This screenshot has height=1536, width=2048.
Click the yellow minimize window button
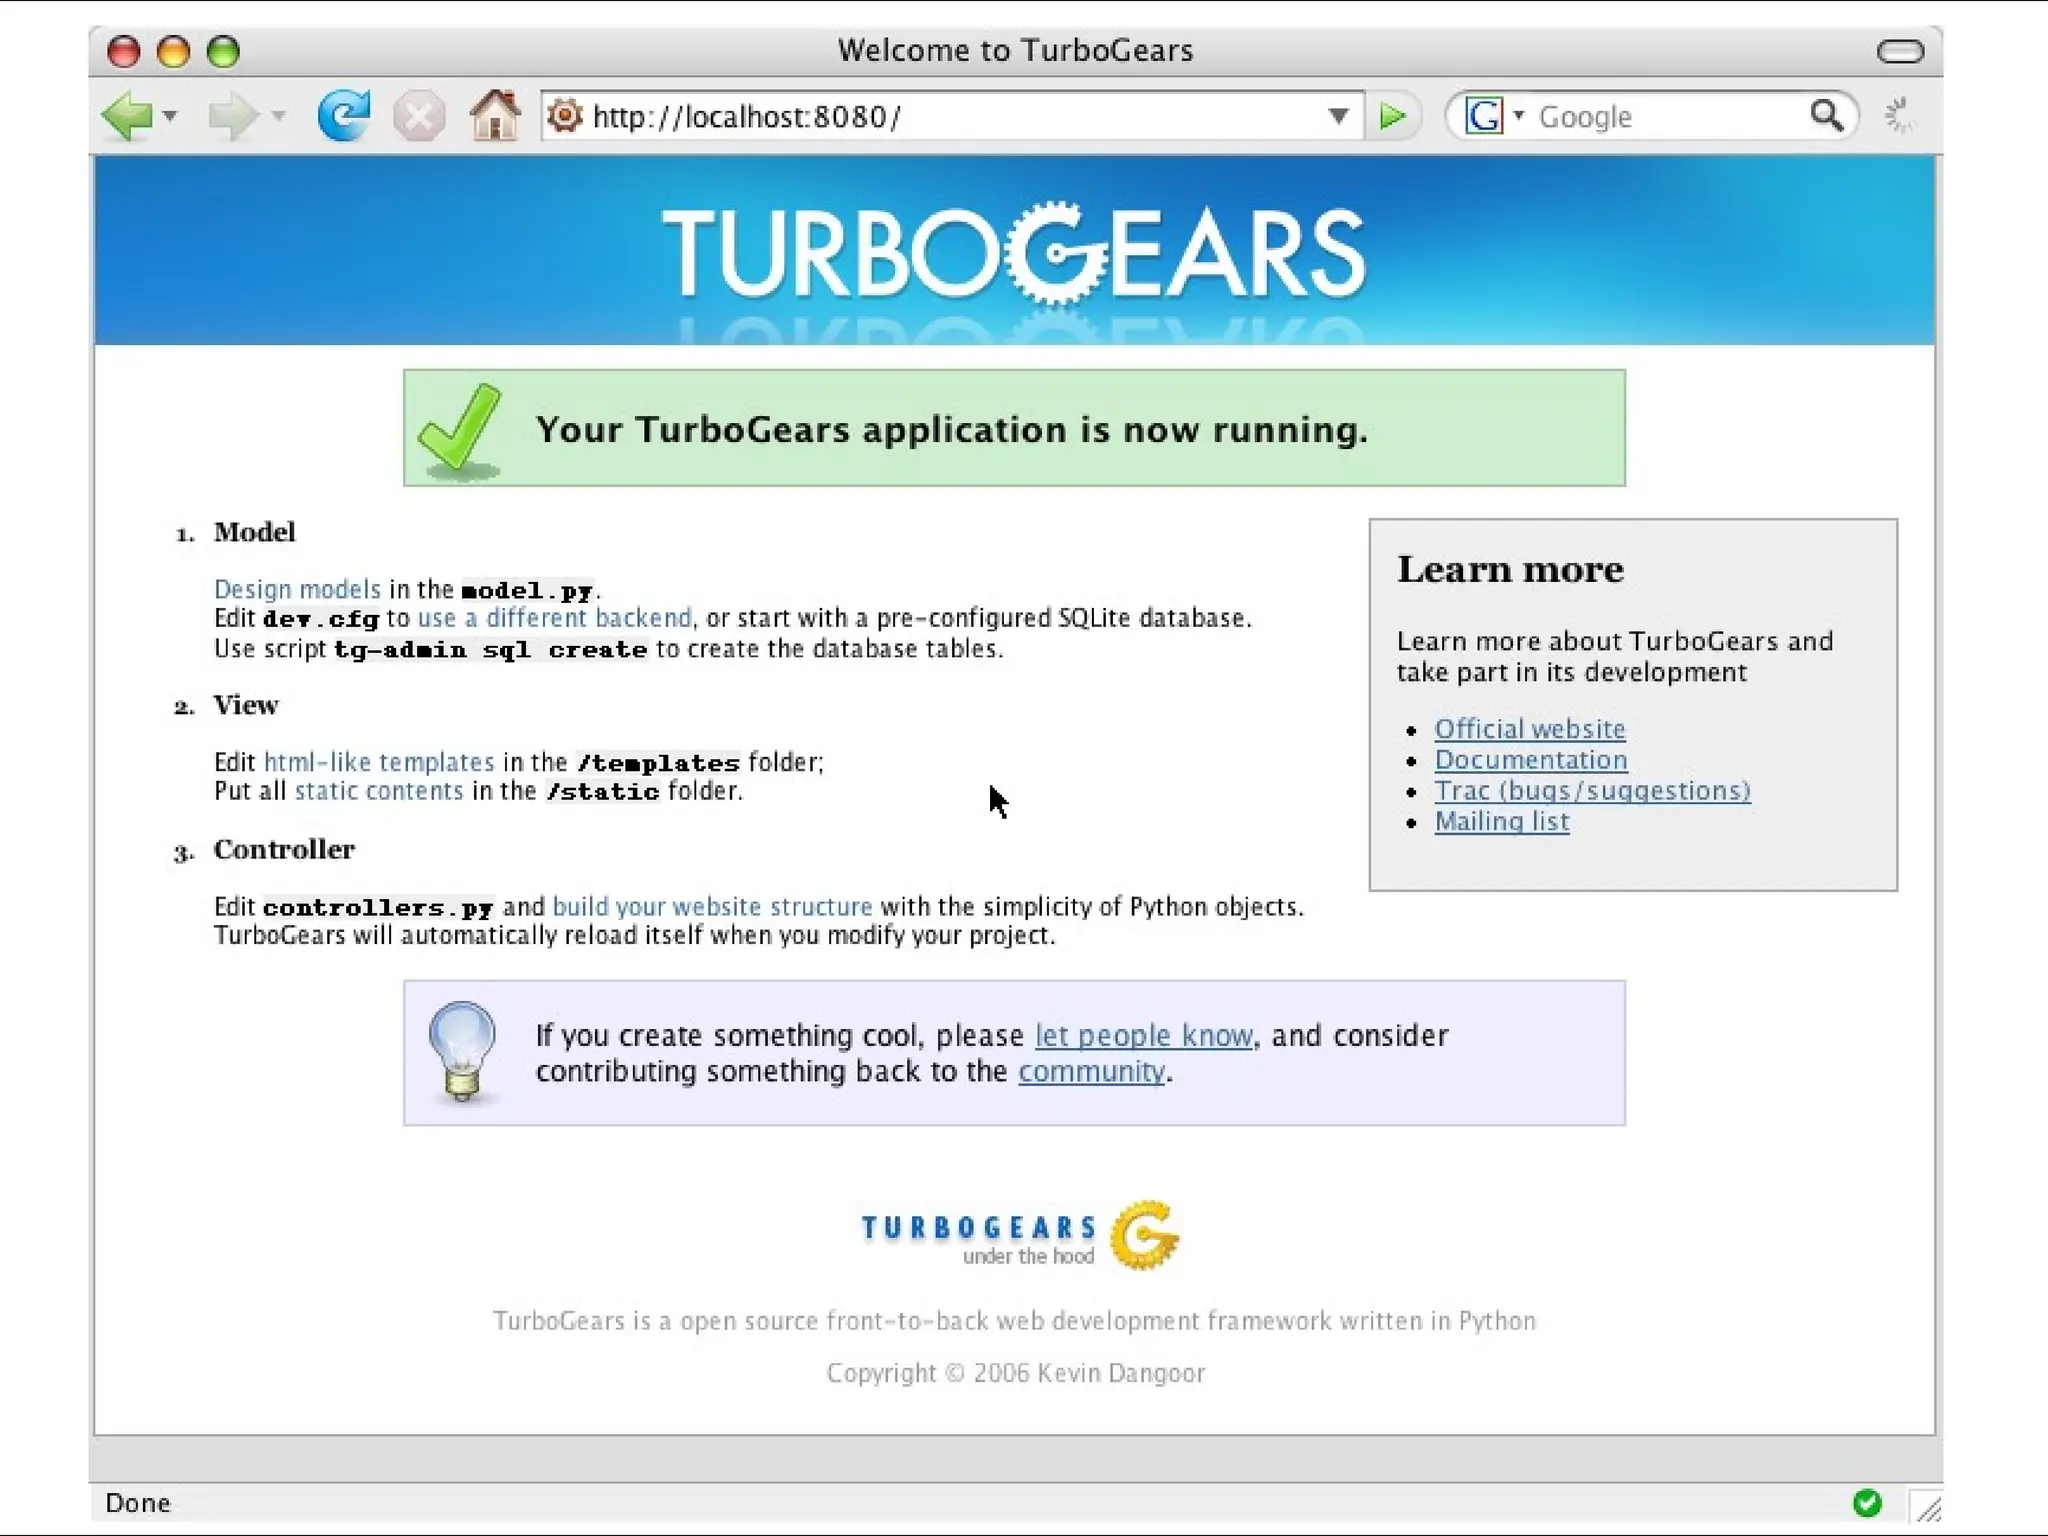pyautogui.click(x=174, y=51)
